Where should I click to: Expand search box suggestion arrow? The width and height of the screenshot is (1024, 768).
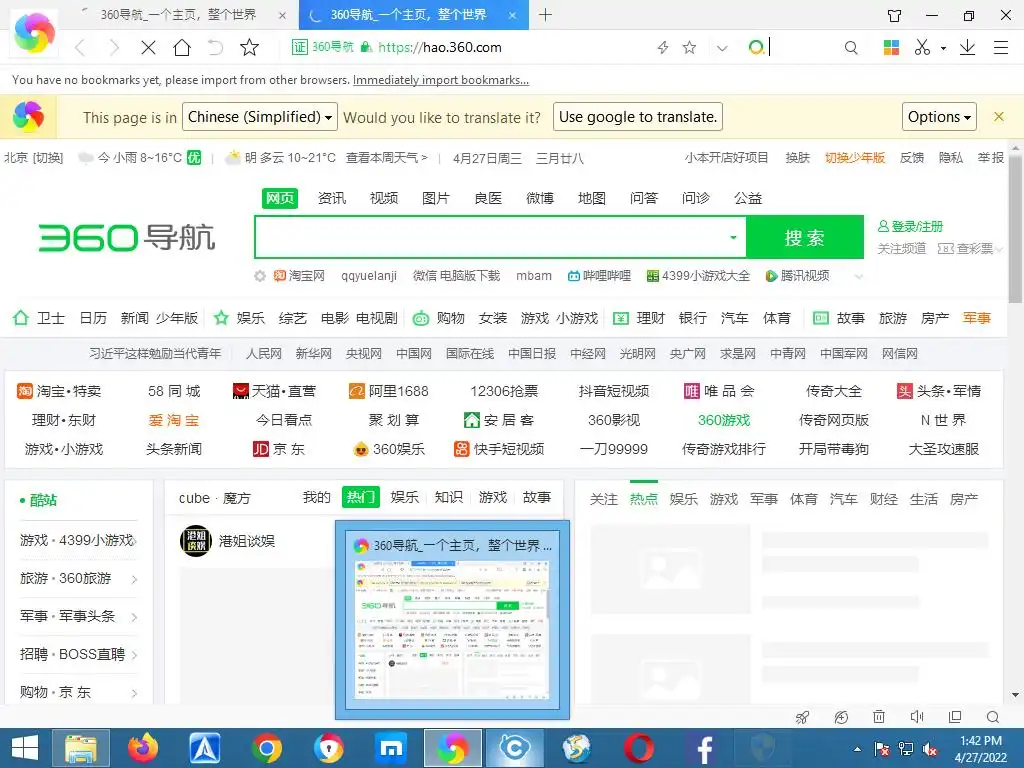pyautogui.click(x=733, y=237)
